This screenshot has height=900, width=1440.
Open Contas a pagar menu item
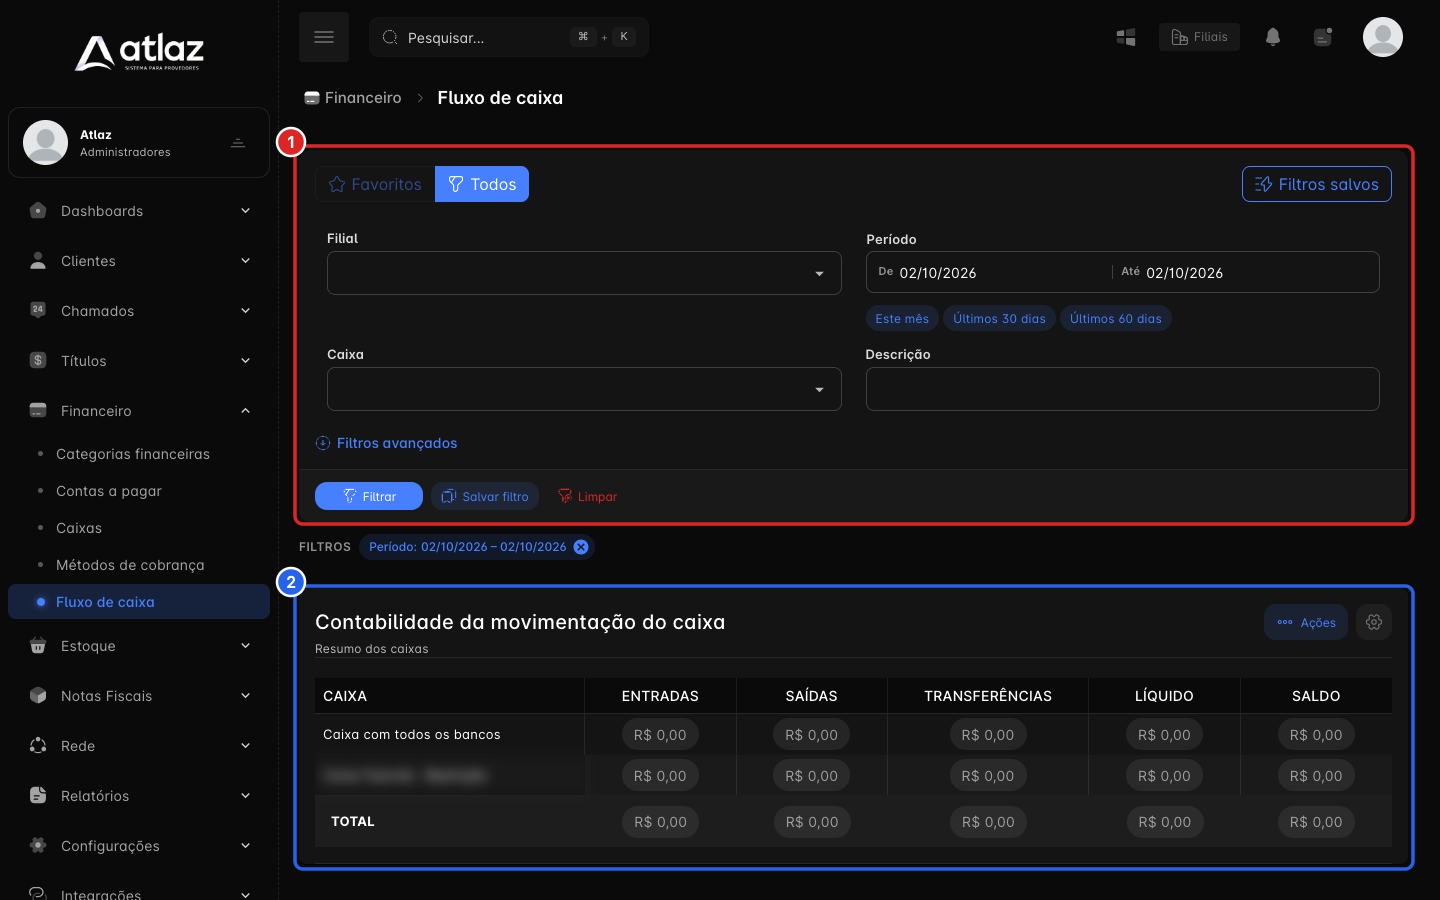click(109, 491)
